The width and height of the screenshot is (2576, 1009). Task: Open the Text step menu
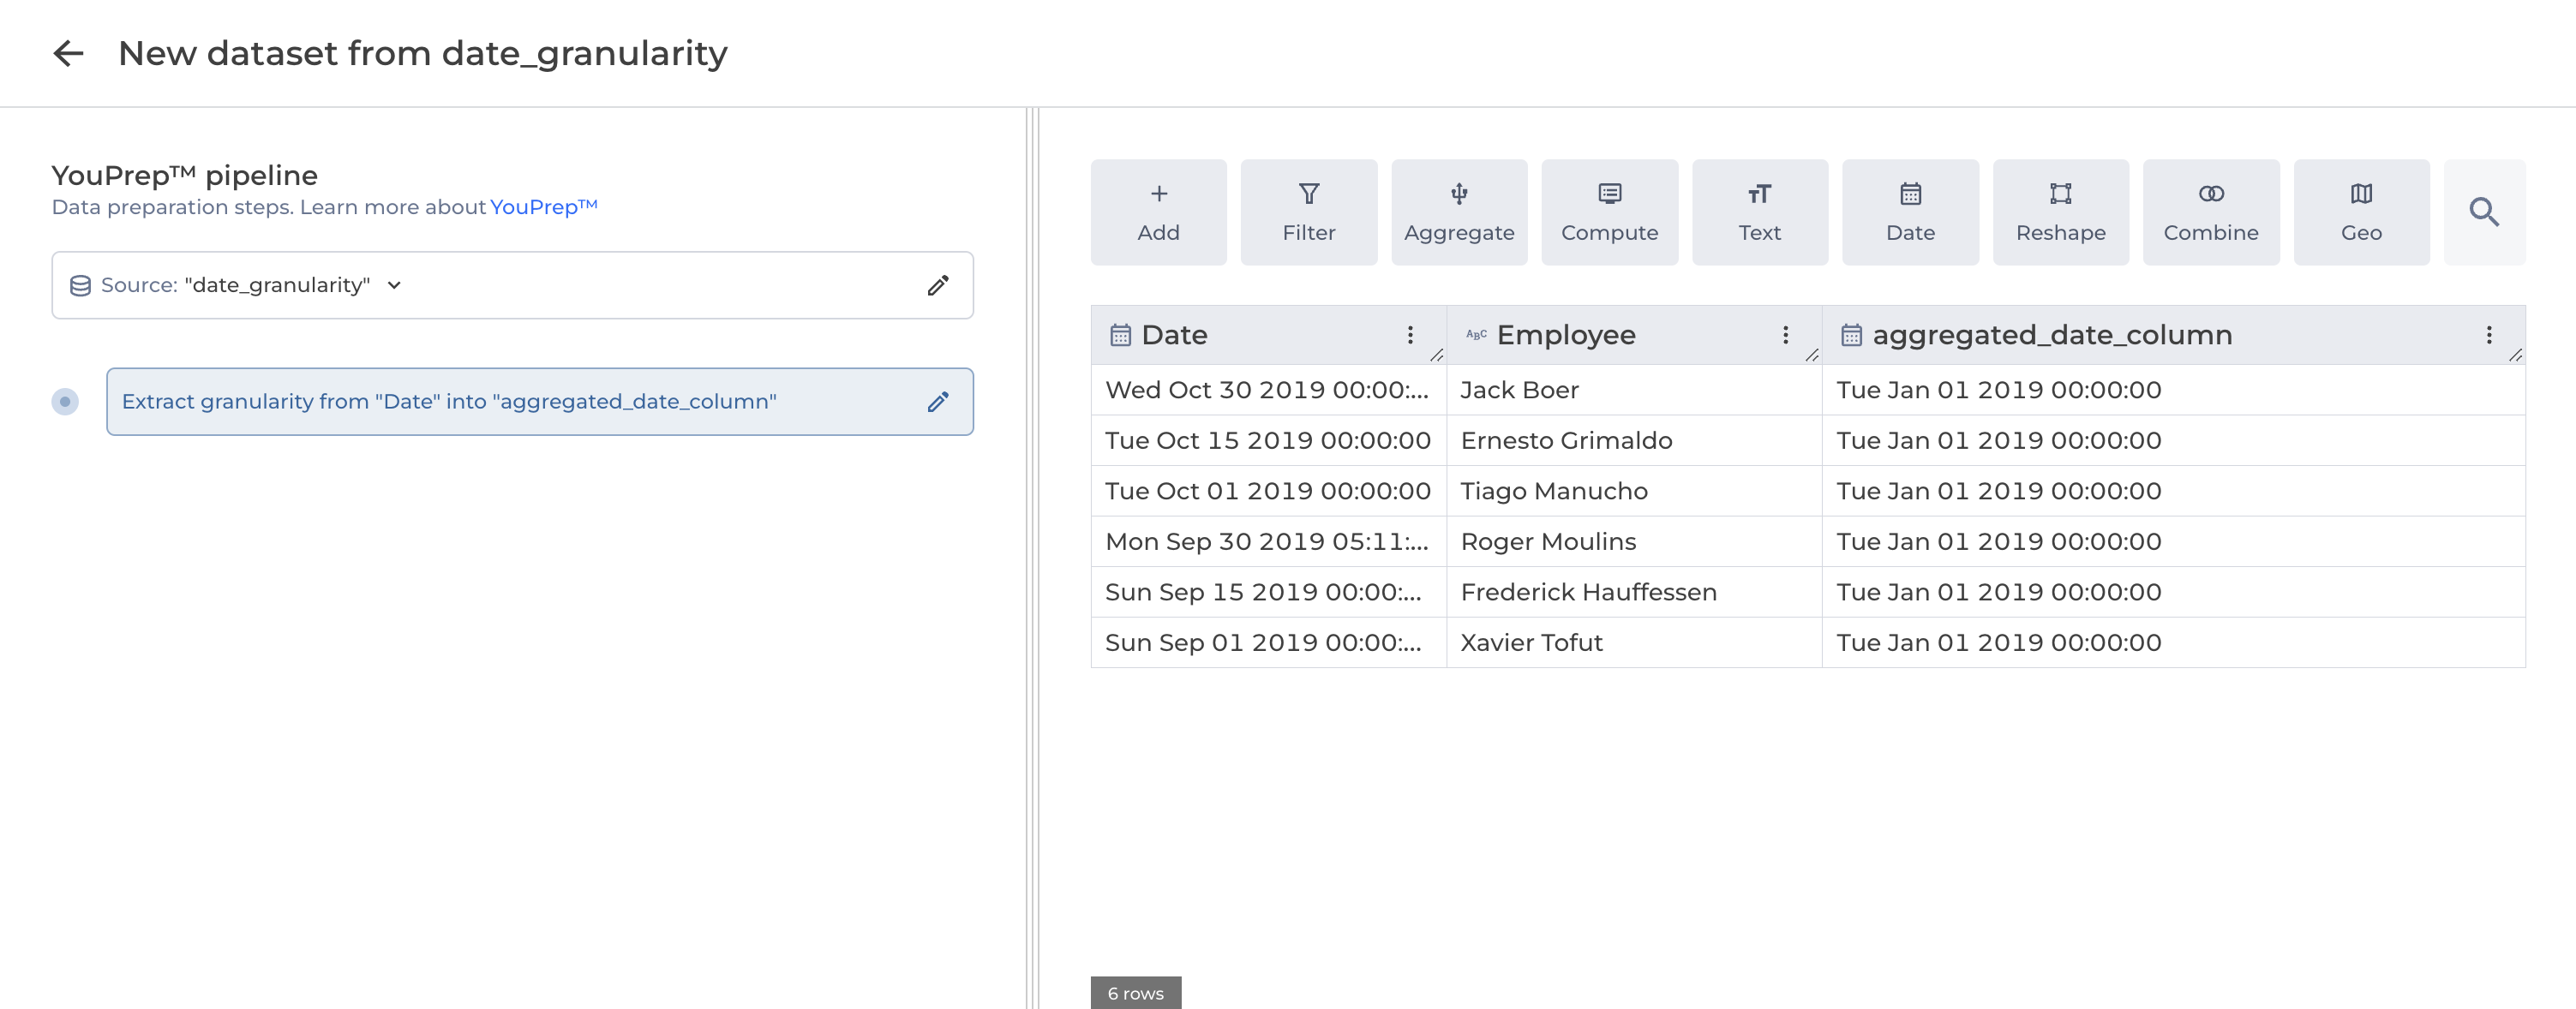pyautogui.click(x=1759, y=212)
